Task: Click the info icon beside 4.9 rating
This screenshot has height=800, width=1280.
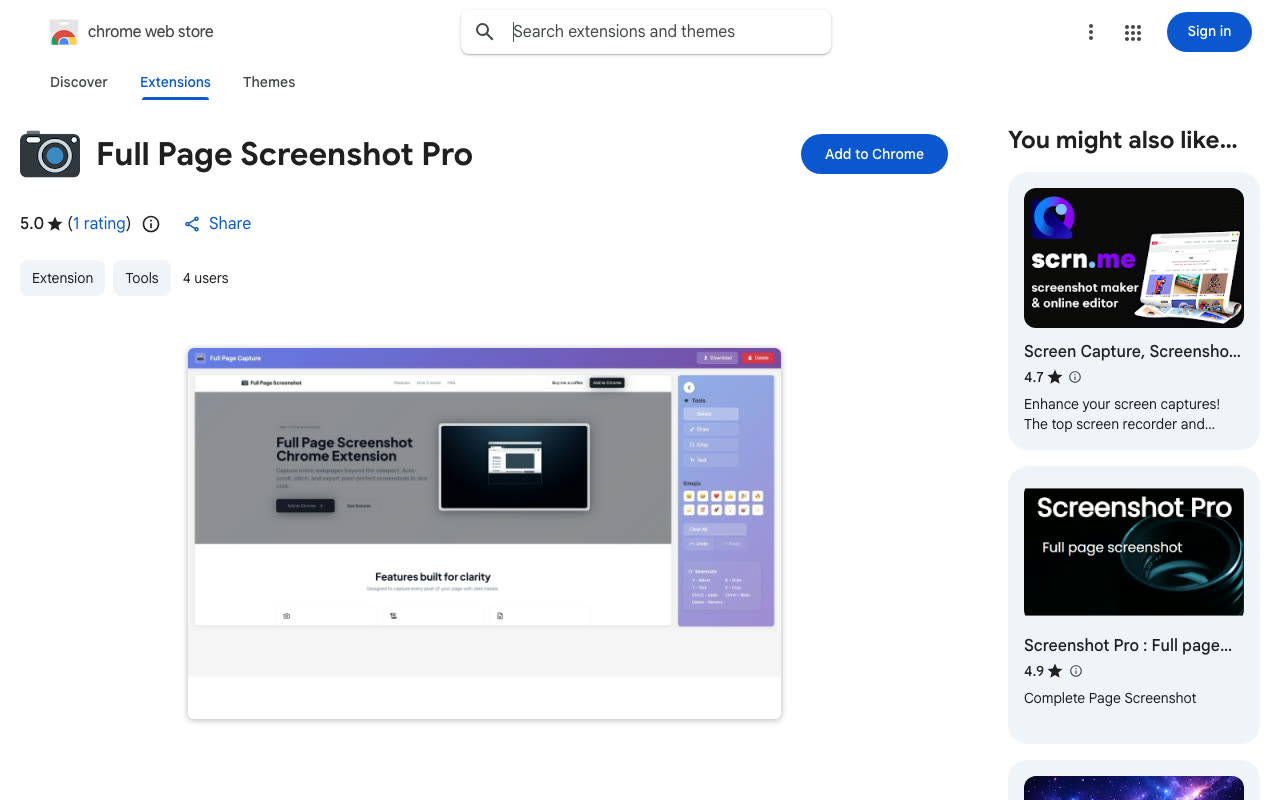Action: (1076, 671)
